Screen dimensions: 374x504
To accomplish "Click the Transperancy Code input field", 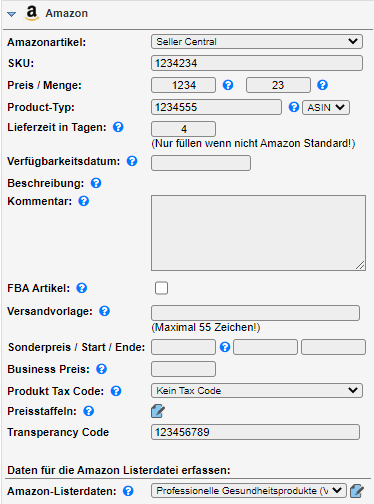I will click(255, 432).
